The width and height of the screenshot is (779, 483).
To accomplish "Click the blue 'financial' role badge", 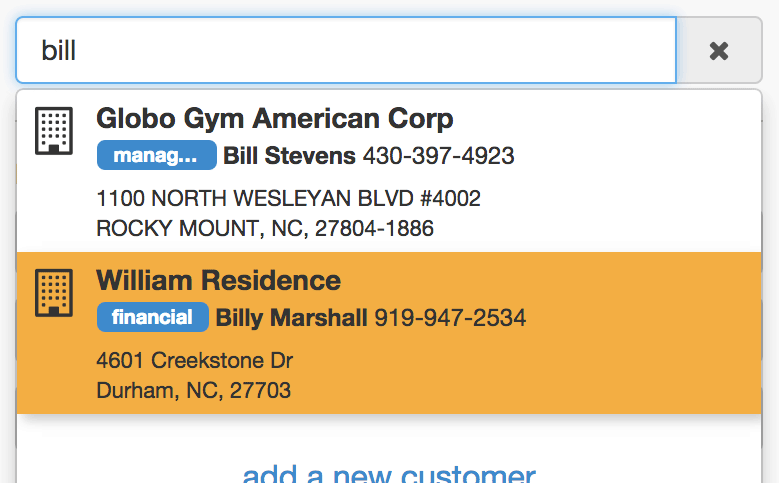I will (x=153, y=317).
